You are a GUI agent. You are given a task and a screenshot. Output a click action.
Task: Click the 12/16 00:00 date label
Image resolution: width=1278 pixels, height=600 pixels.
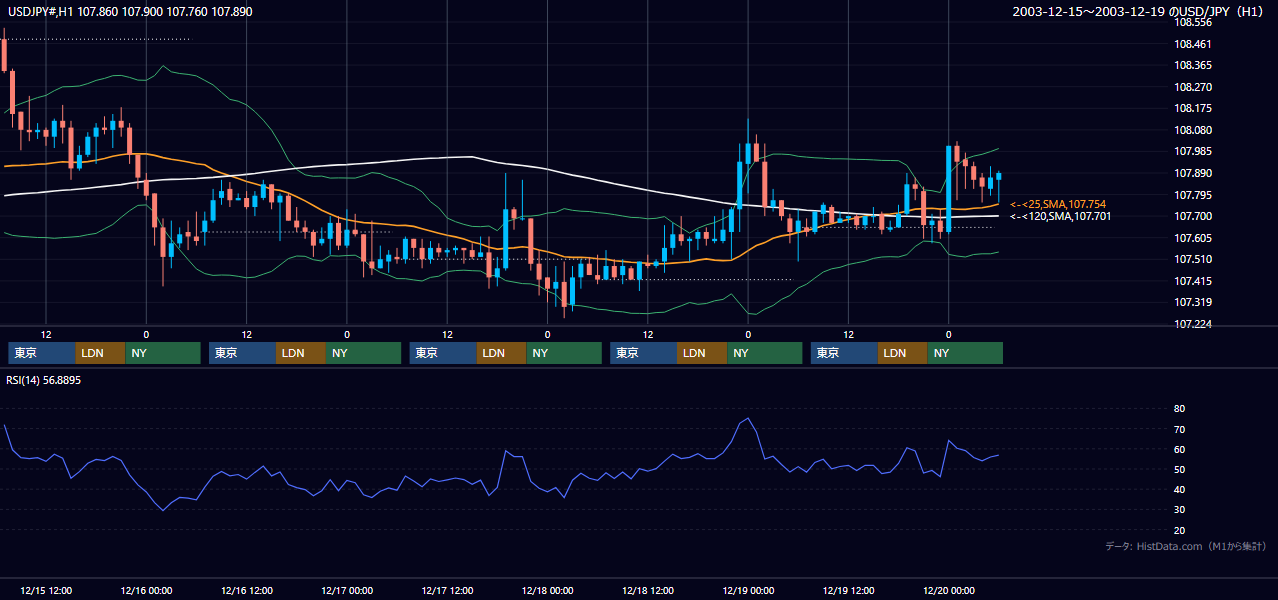pyautogui.click(x=146, y=590)
